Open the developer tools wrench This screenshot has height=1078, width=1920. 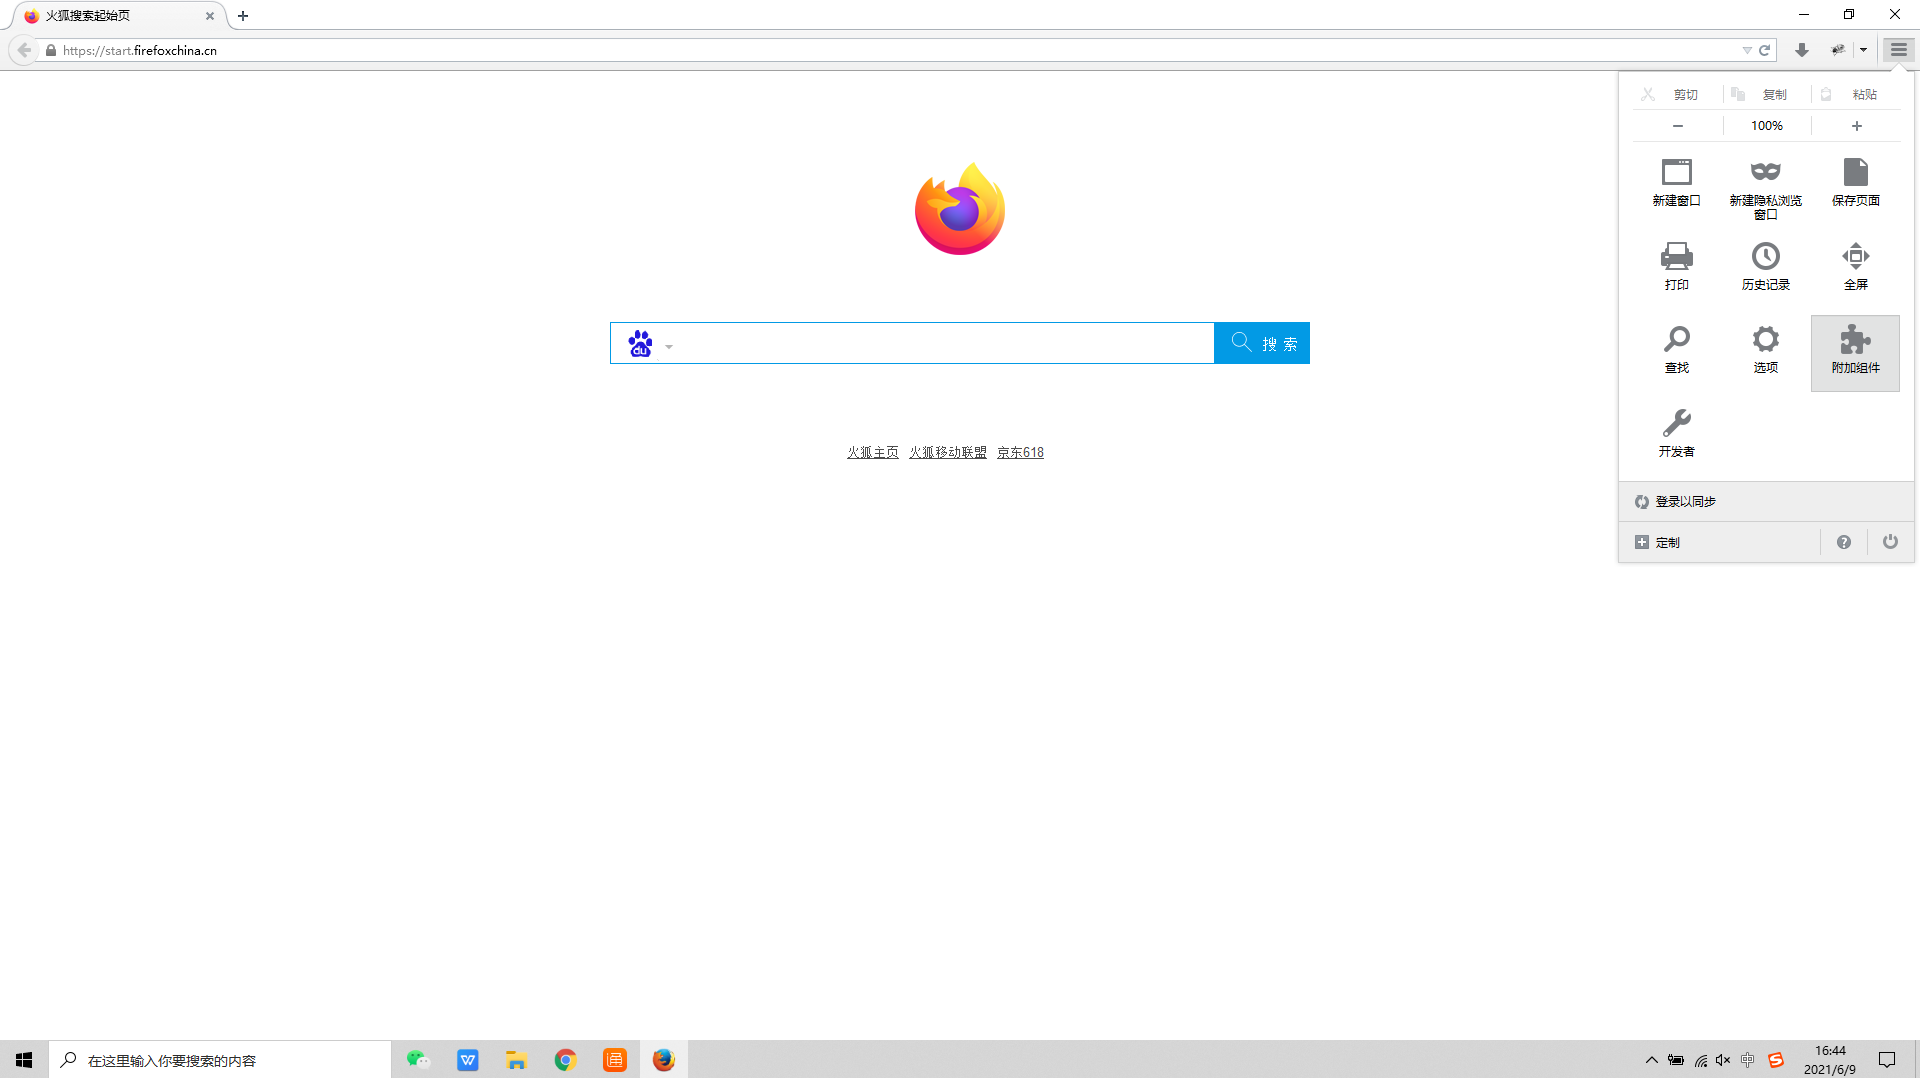[1676, 433]
